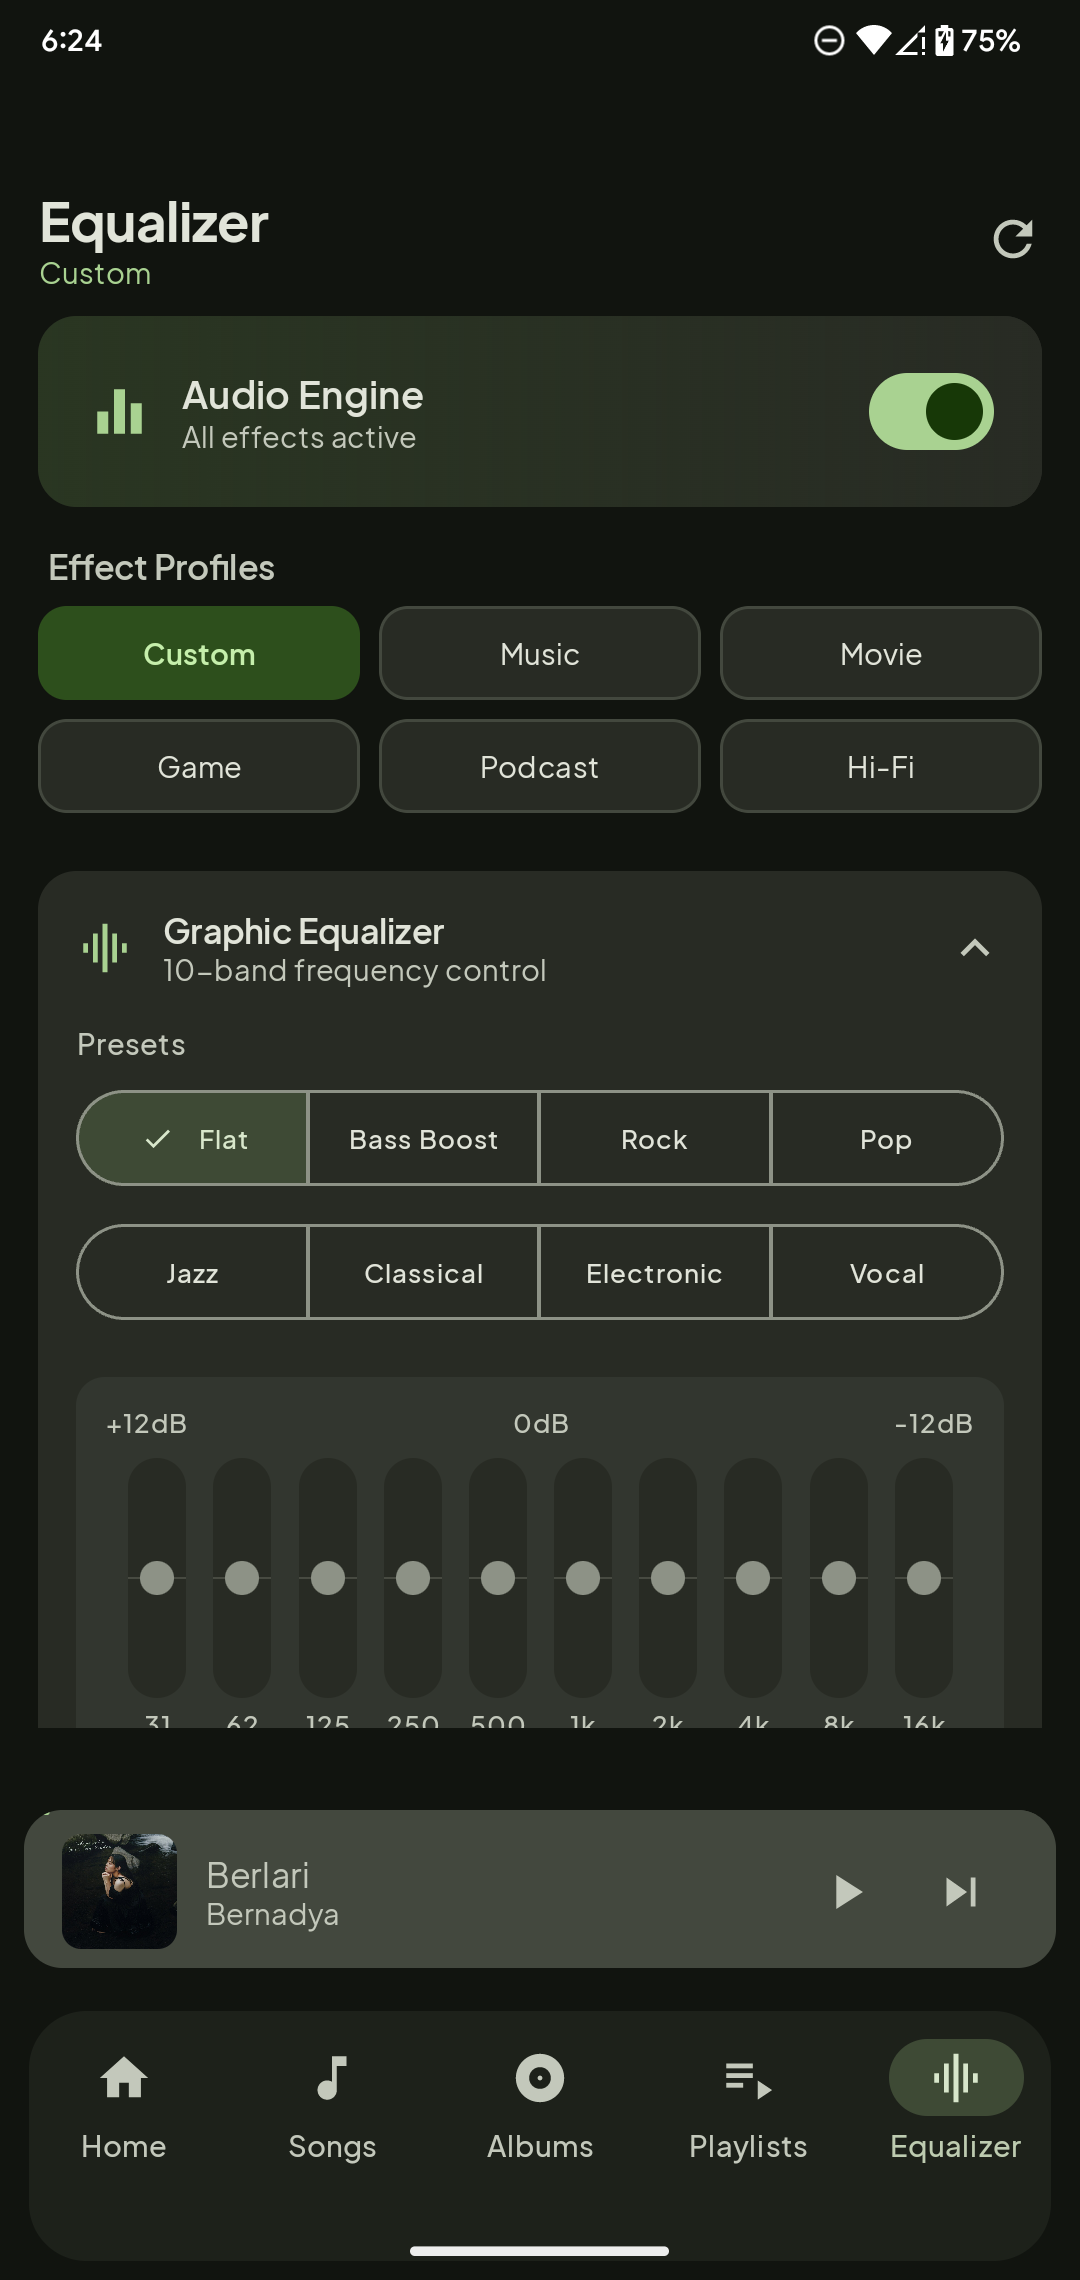
Task: Click the 8k band slider knob
Action: [x=839, y=1578]
